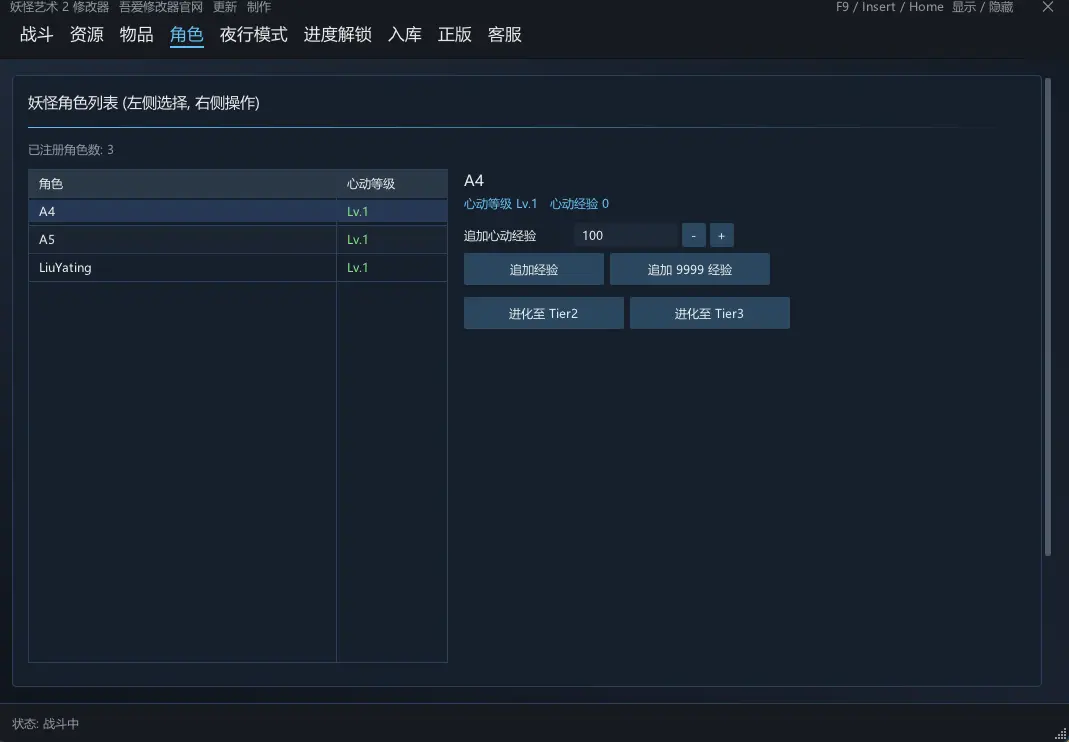
Task: Increase experience amount with plus button
Action: (x=721, y=235)
